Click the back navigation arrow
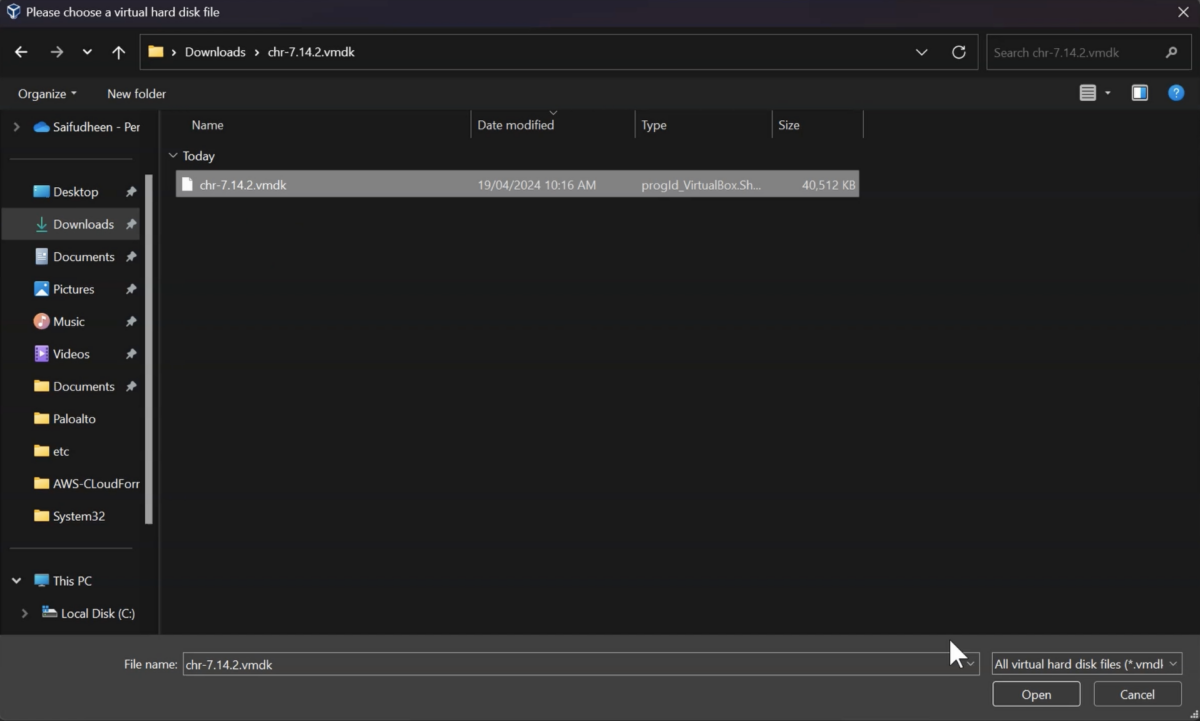 coord(20,51)
